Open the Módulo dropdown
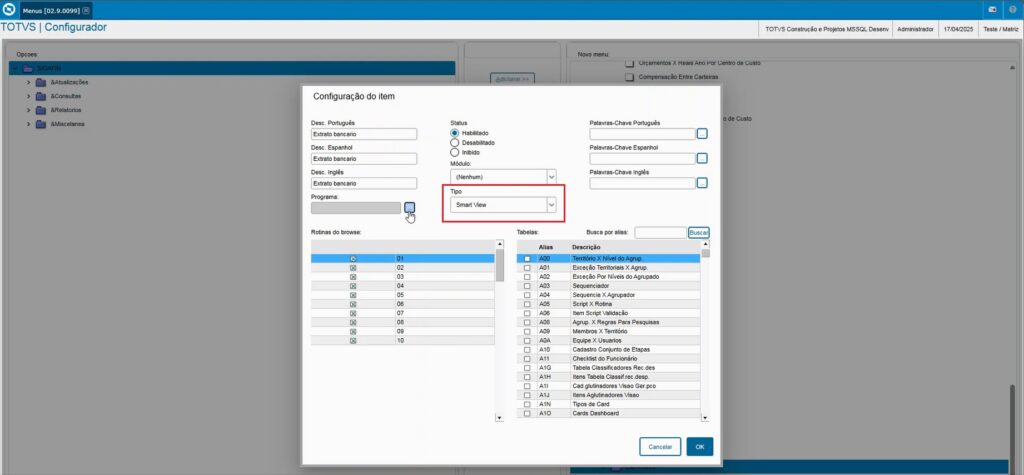 point(503,177)
